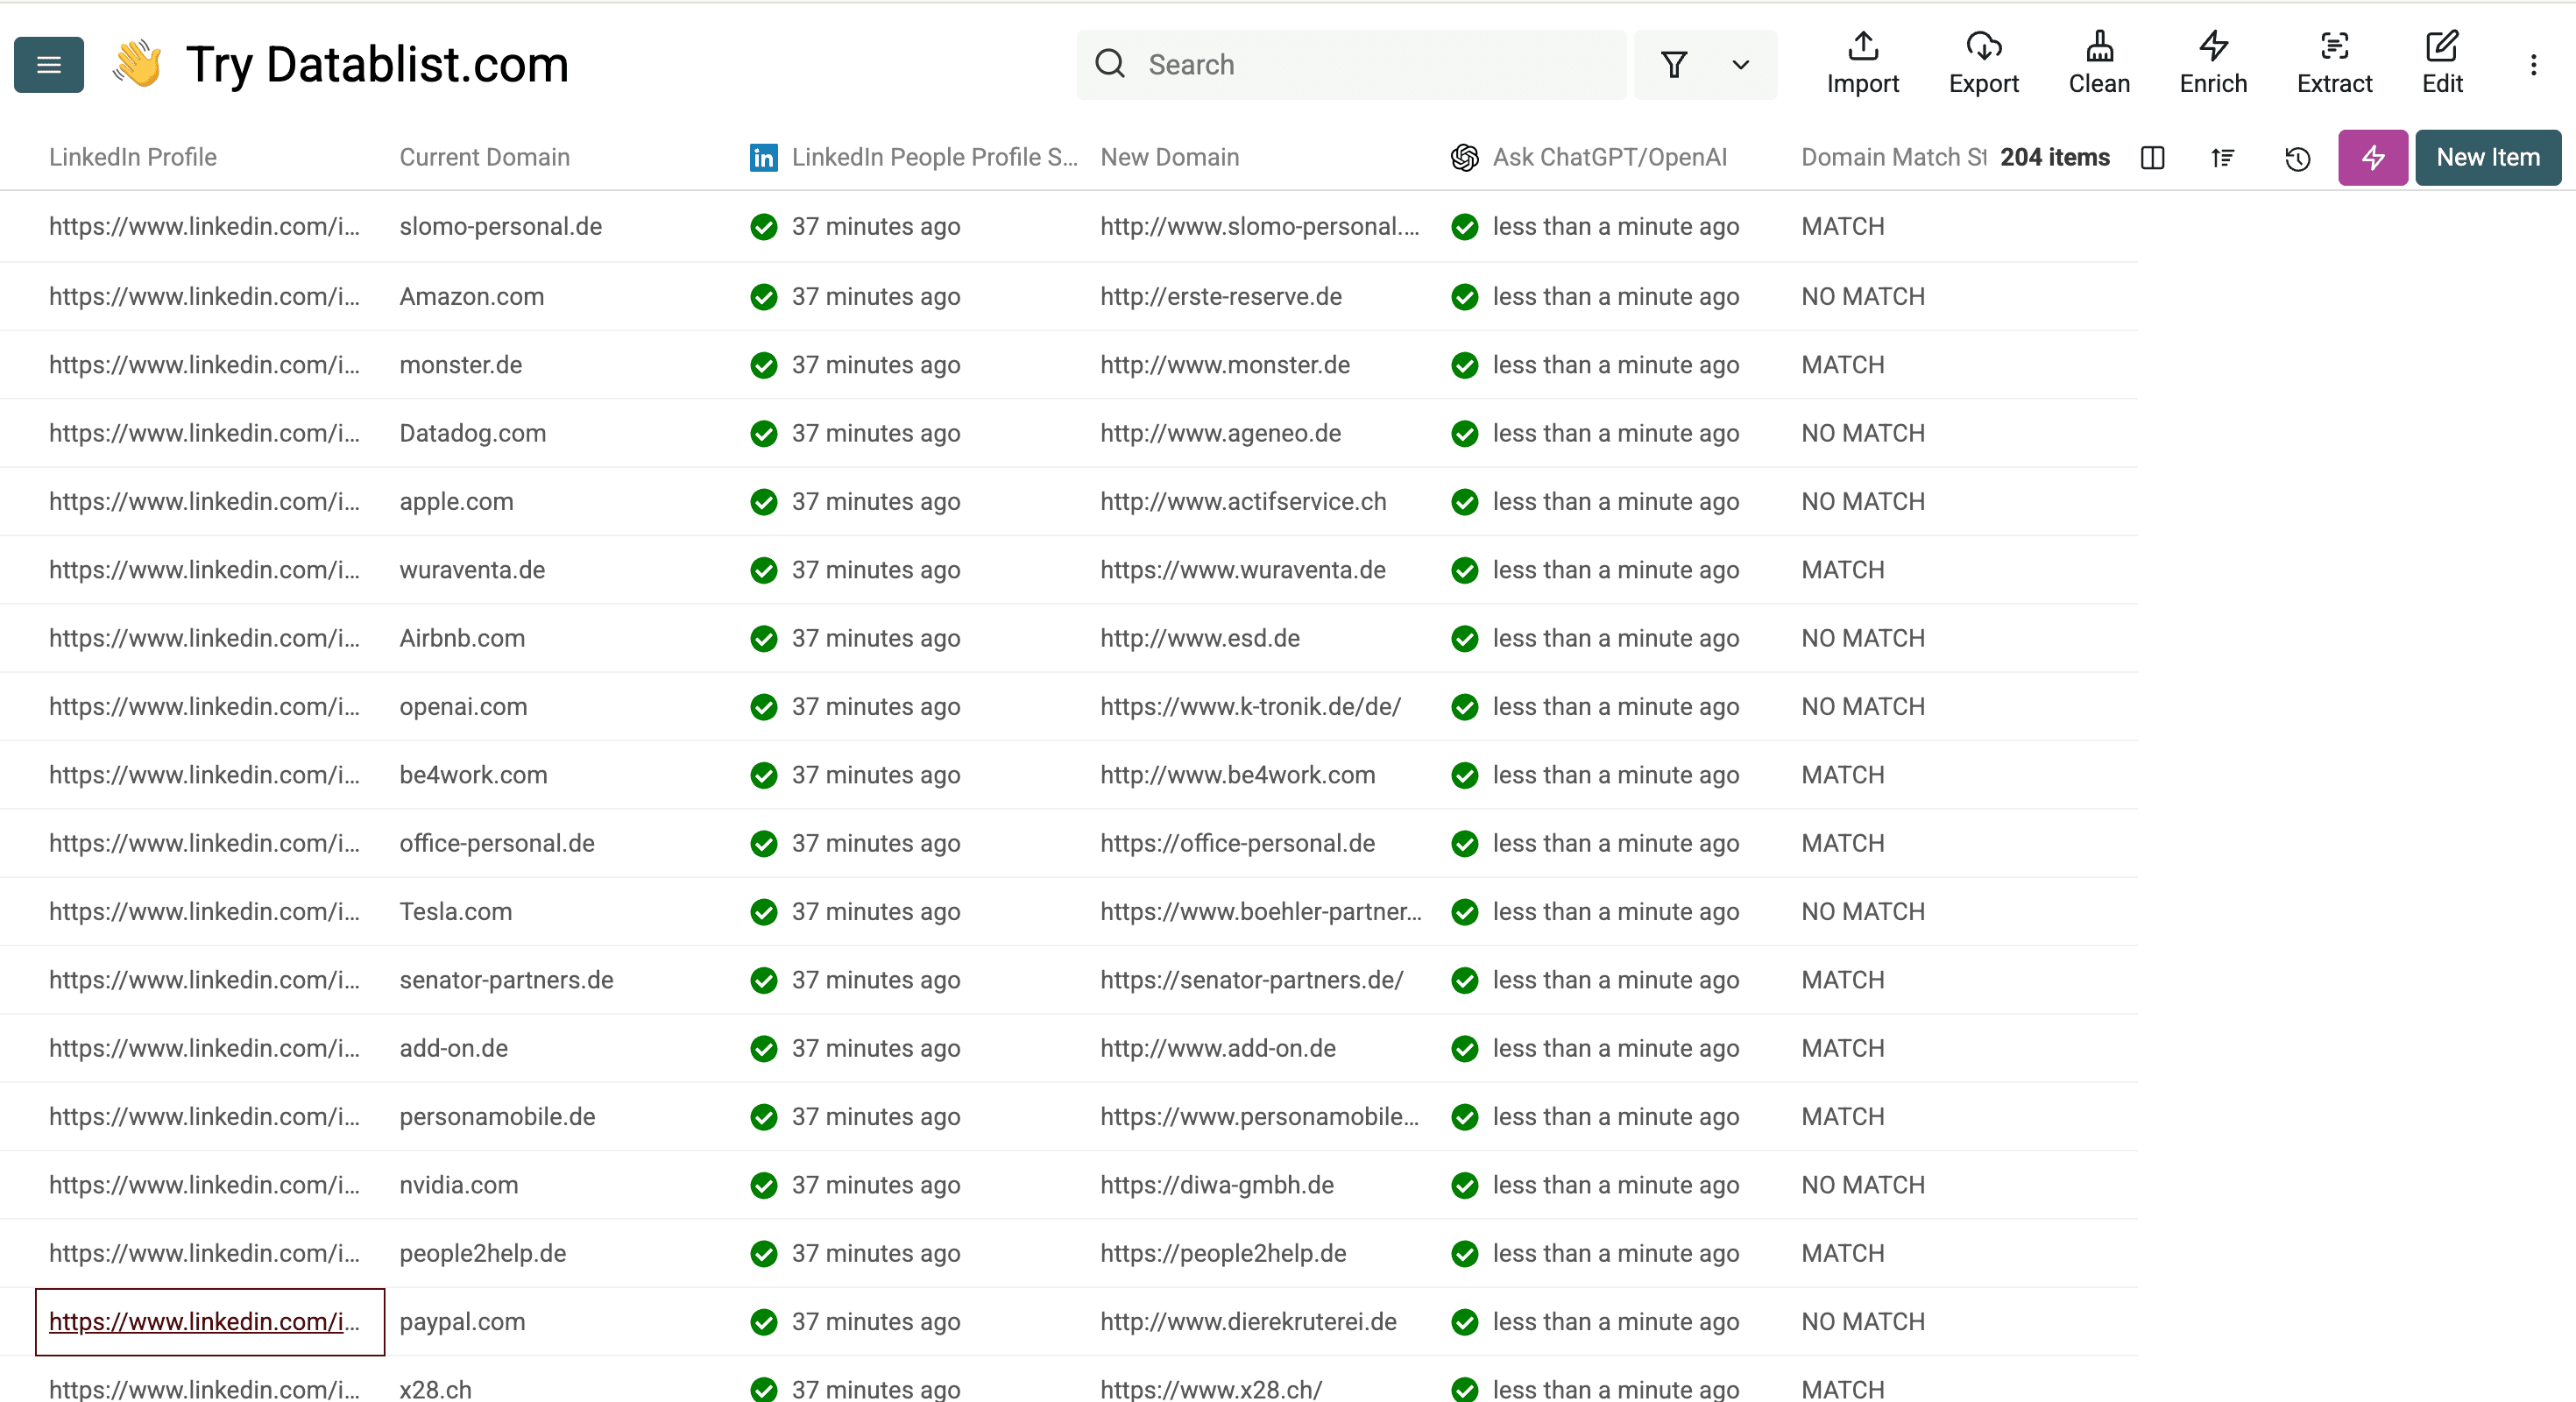Click the purple lightning run button
Image resolution: width=2576 pixels, height=1402 pixels.
click(2372, 158)
